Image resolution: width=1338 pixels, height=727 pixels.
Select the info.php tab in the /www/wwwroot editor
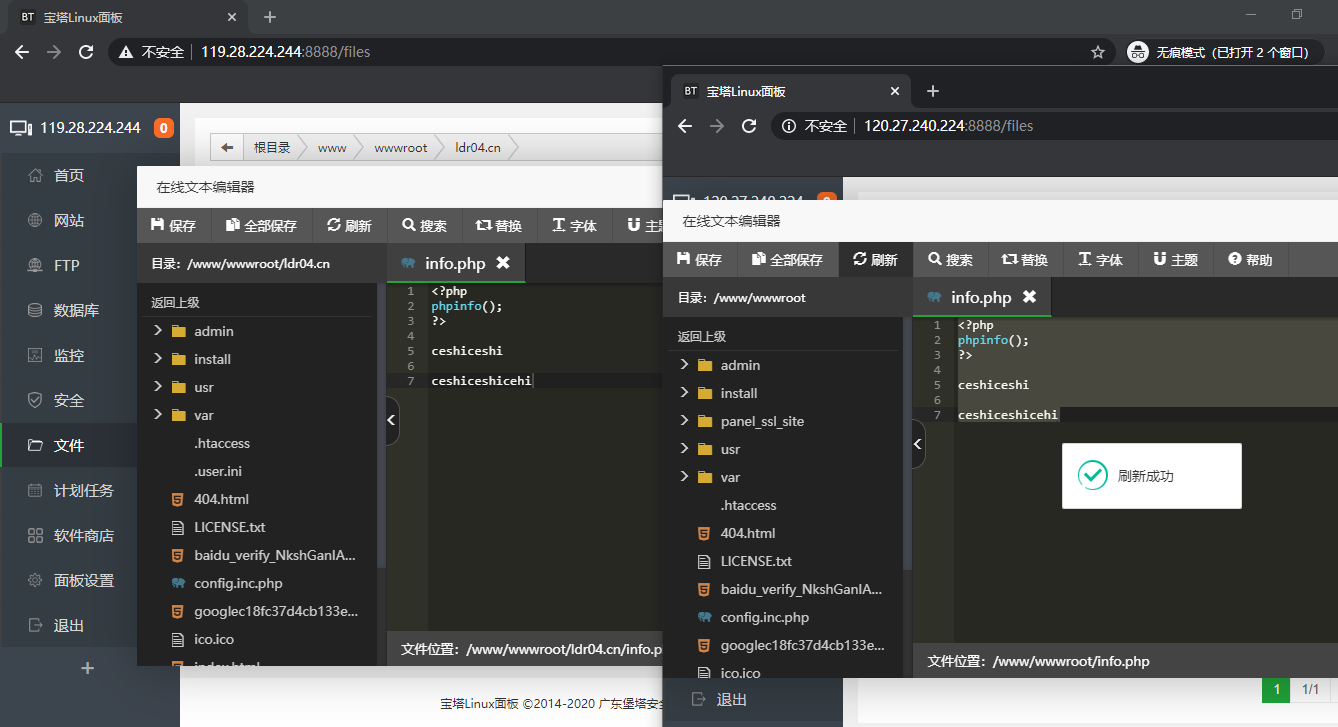coord(981,297)
